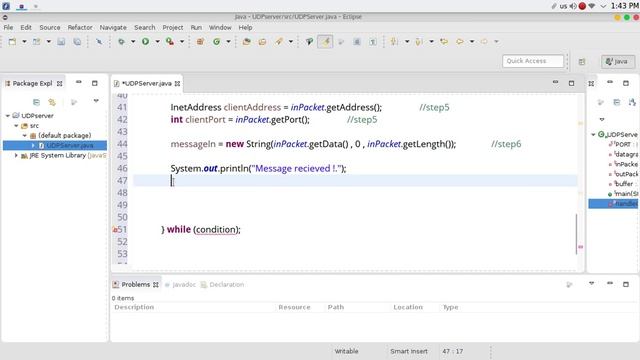Screen dimensions: 640x360
Task: Open the Project menu
Action: pos(173,27)
